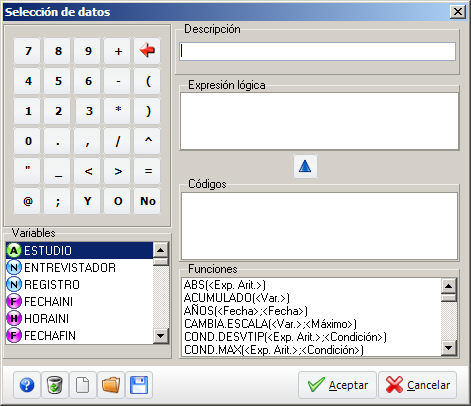Click the trash bin delete icon
This screenshot has height=406, width=471.
55,385
